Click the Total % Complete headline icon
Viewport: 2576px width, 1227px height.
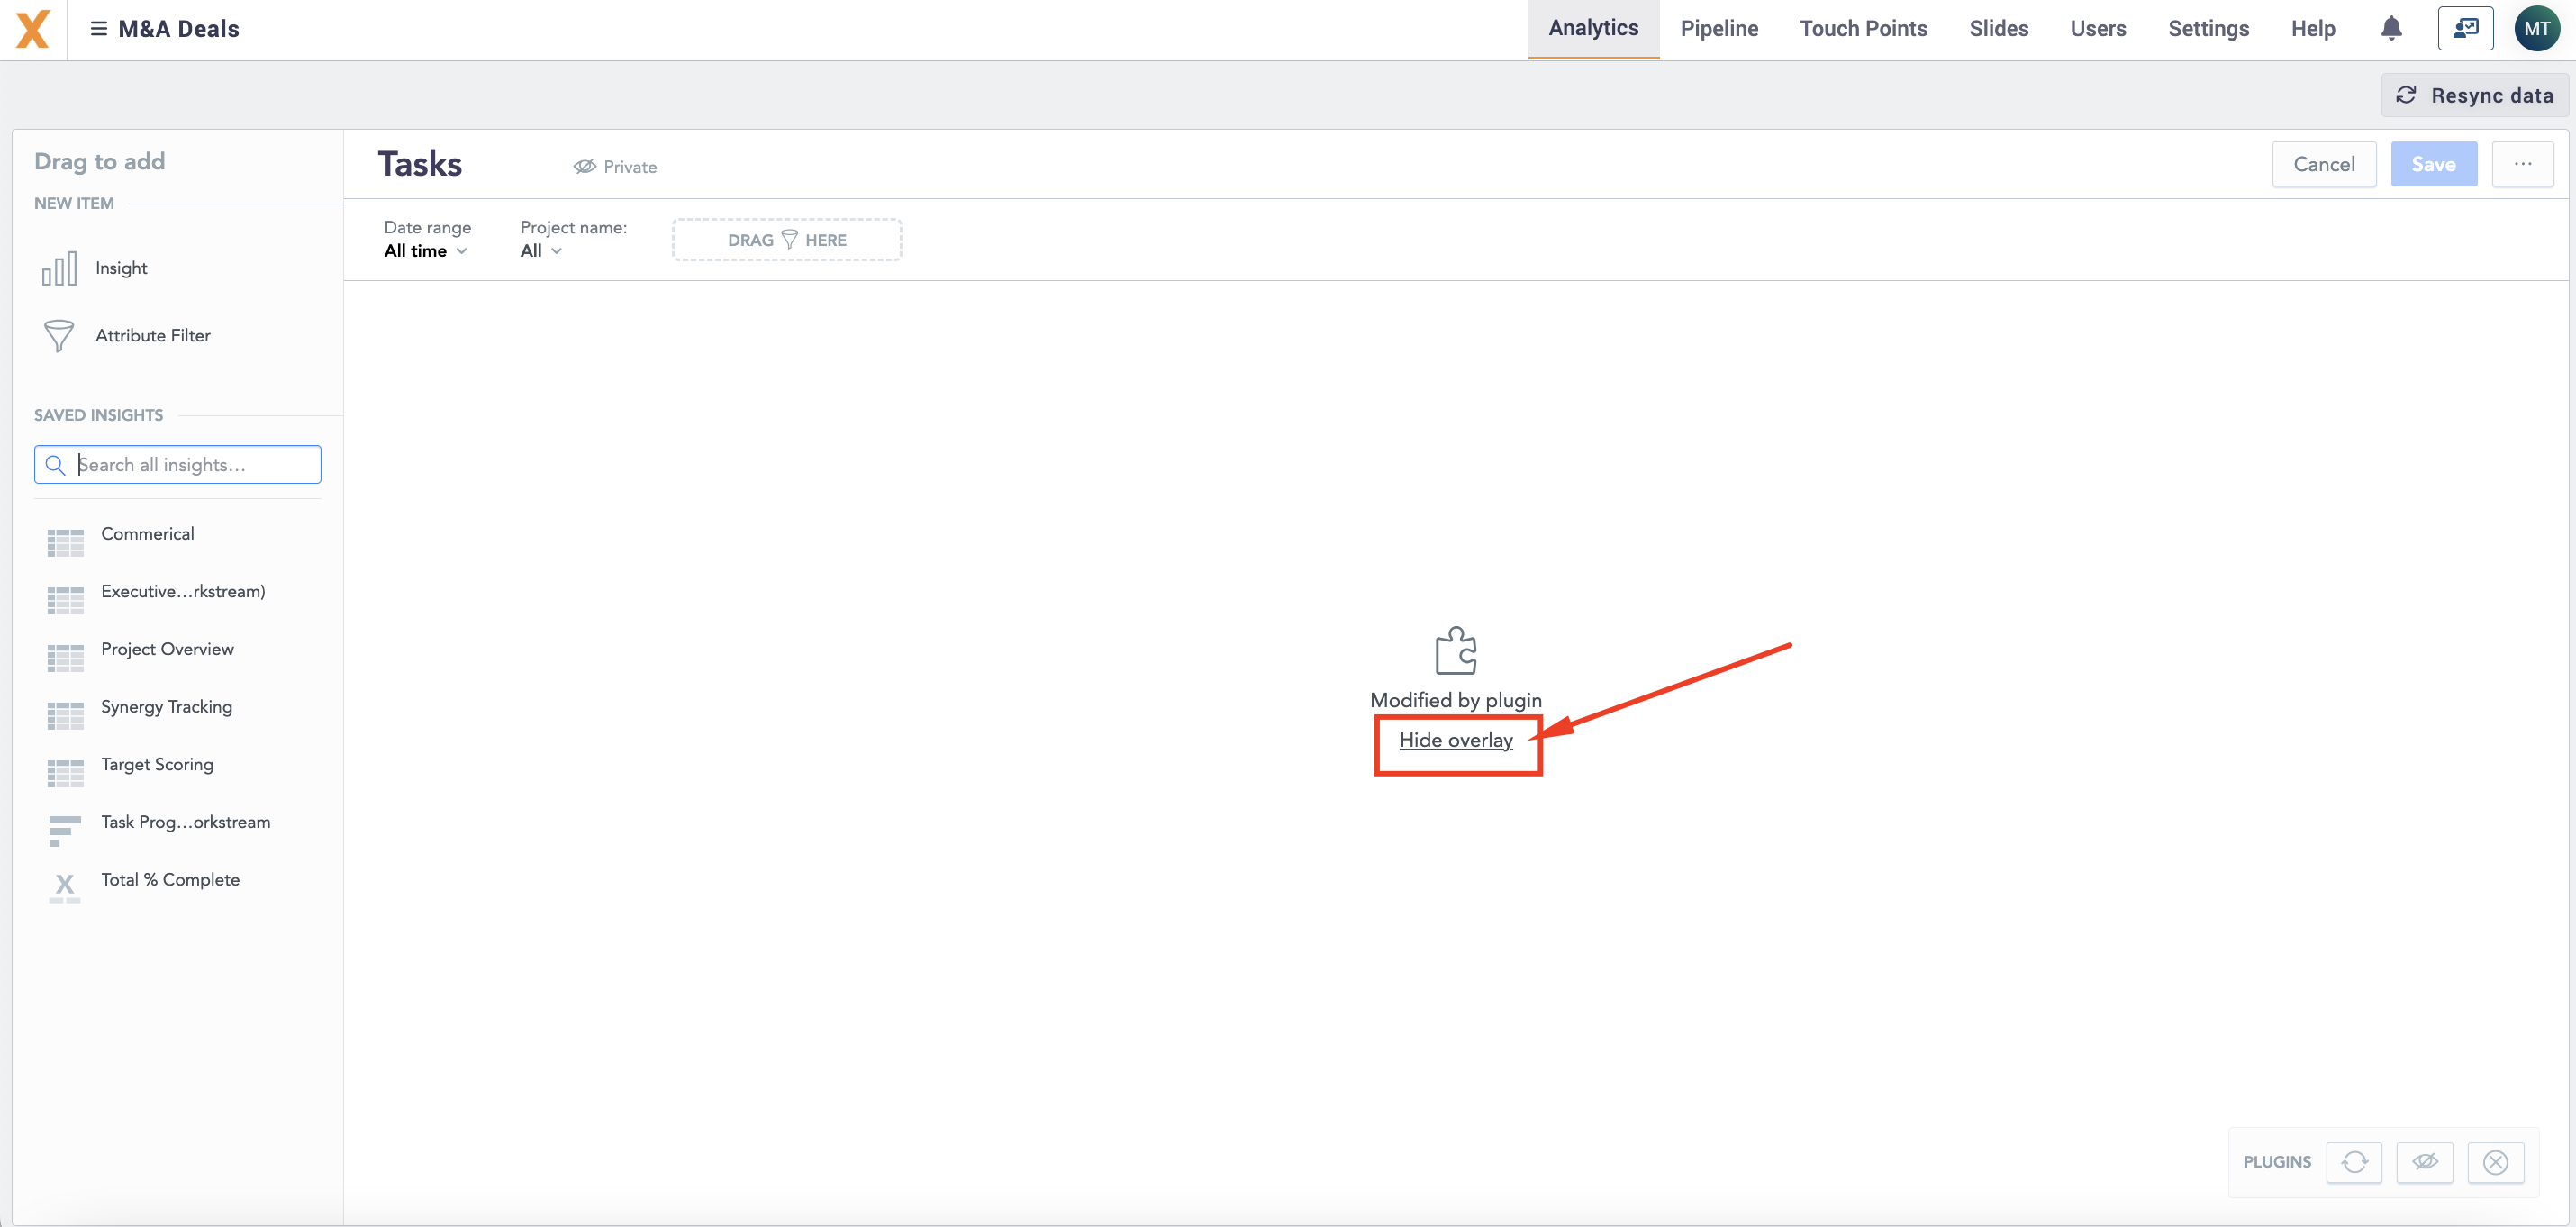pyautogui.click(x=65, y=888)
